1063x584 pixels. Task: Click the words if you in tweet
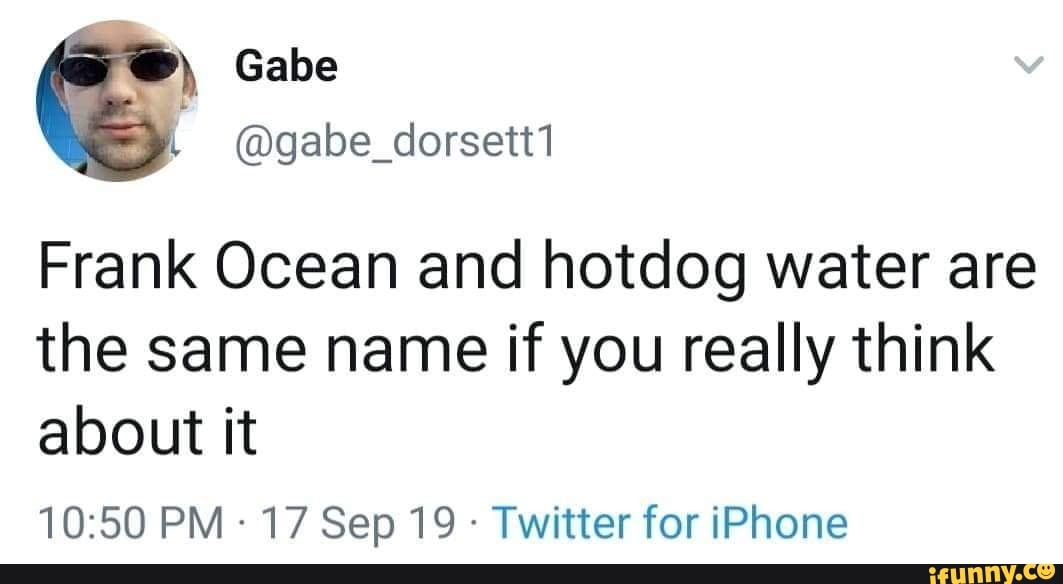click(565, 352)
